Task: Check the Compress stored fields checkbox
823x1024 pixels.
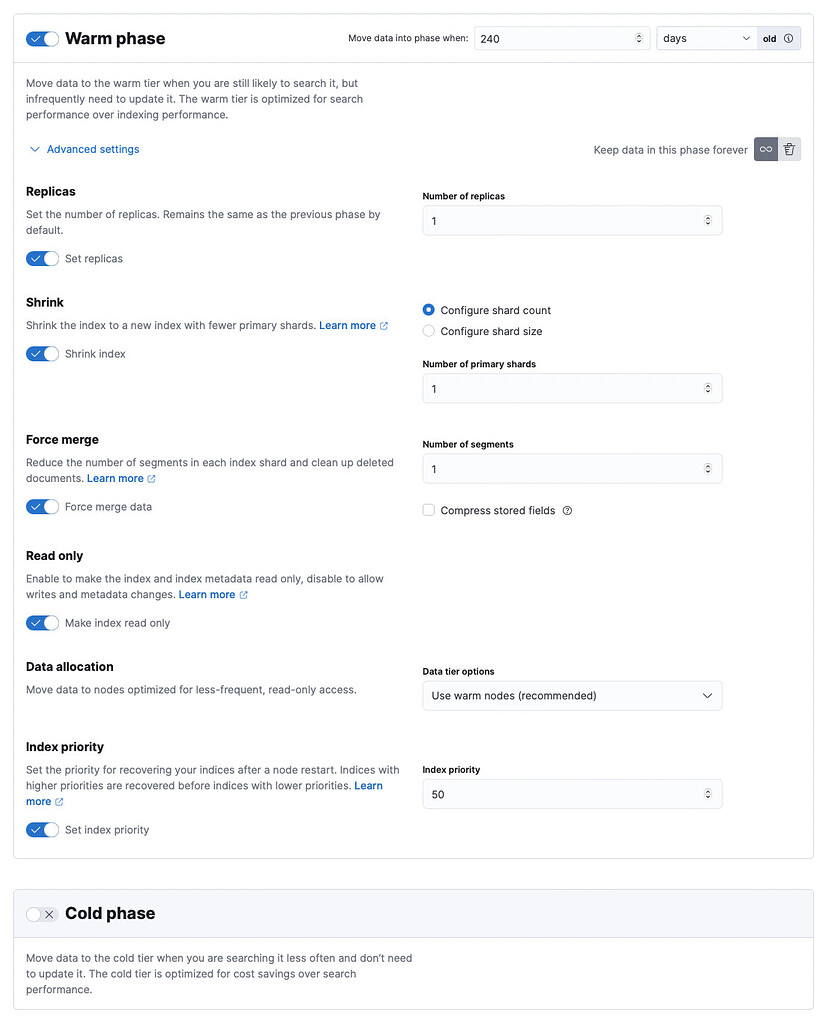Action: click(428, 510)
